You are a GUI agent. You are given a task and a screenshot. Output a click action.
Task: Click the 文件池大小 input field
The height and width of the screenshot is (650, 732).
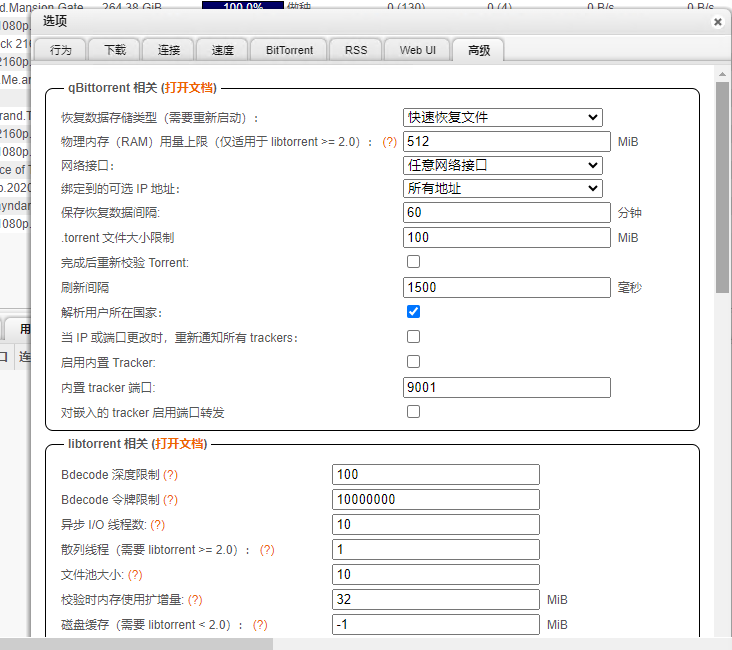[x=436, y=574]
